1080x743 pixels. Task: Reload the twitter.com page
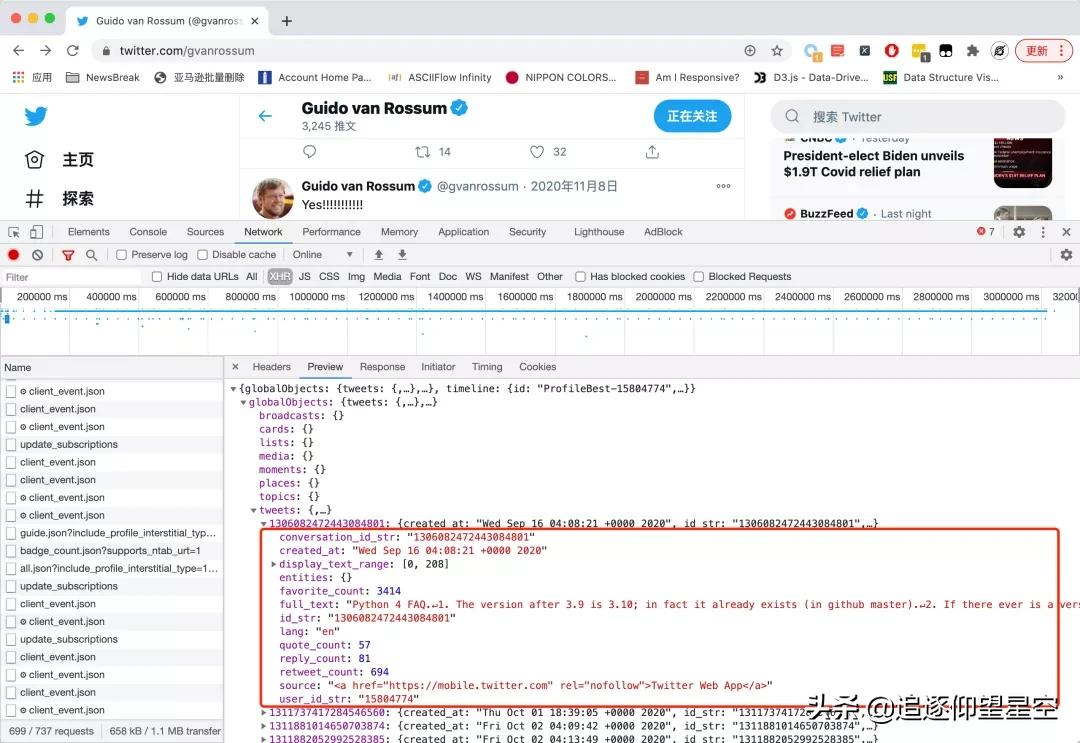(72, 50)
